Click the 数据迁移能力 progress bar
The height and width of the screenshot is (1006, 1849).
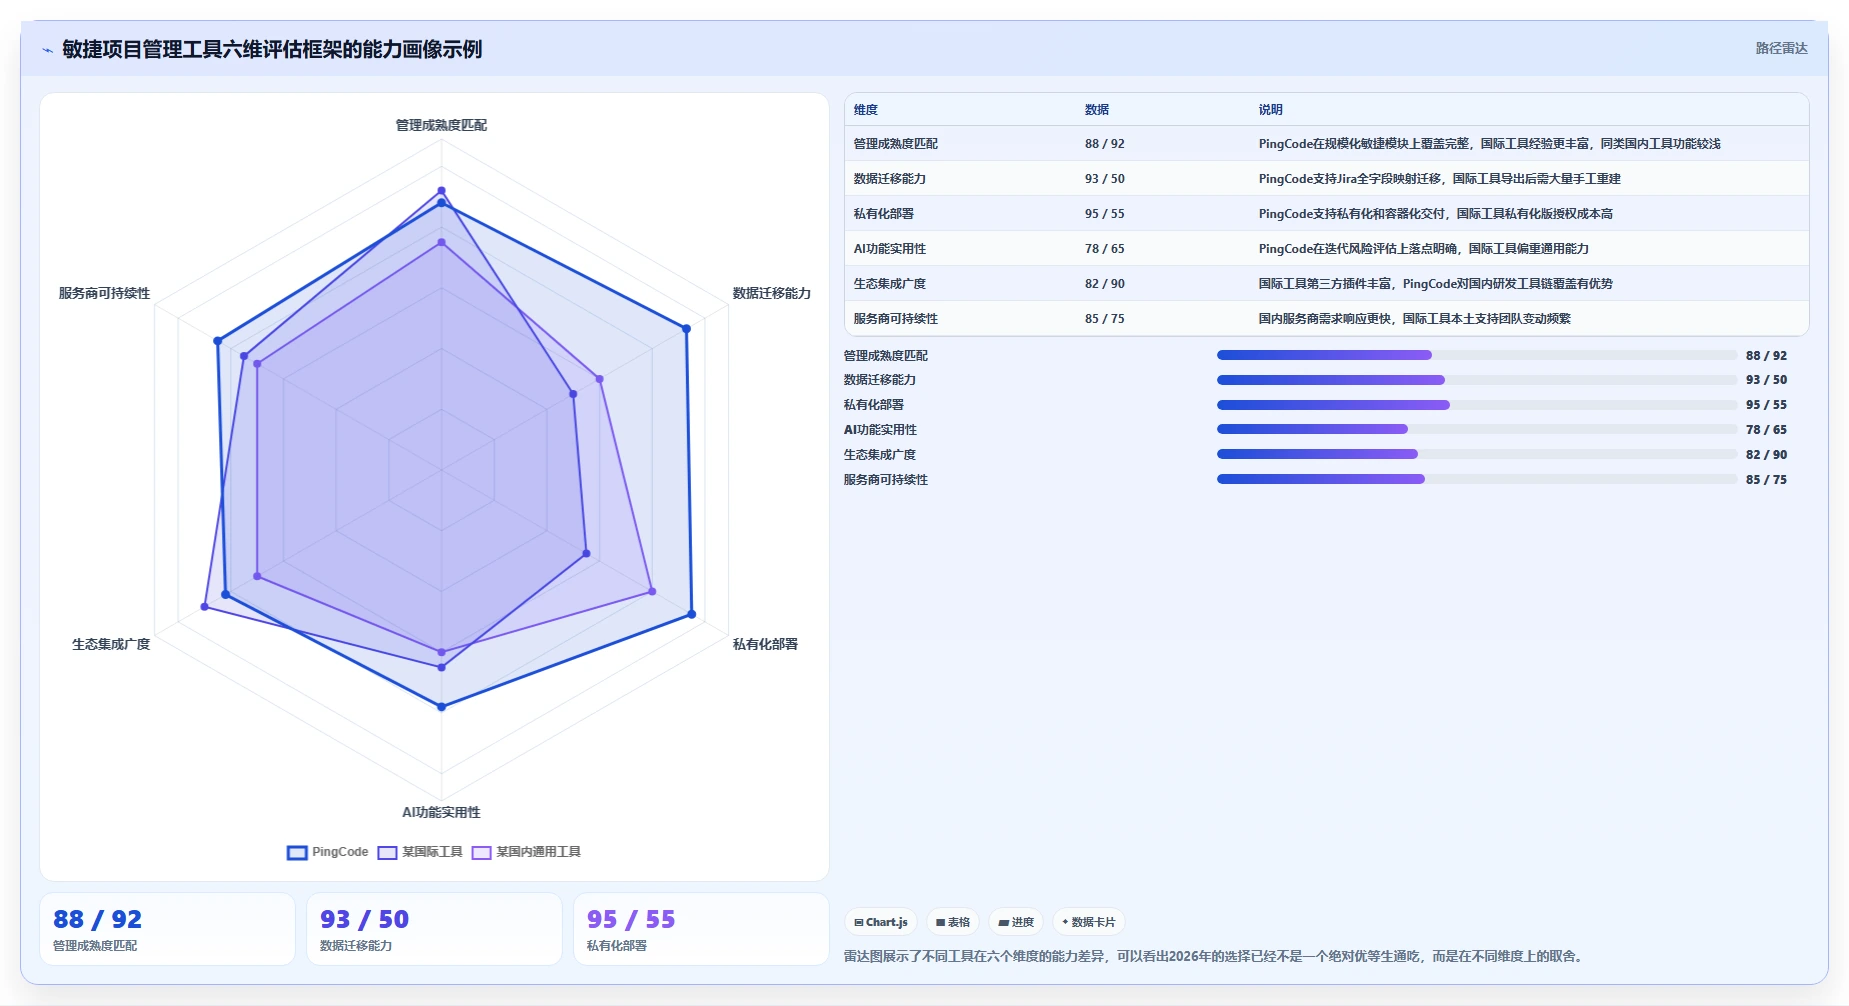click(1476, 380)
